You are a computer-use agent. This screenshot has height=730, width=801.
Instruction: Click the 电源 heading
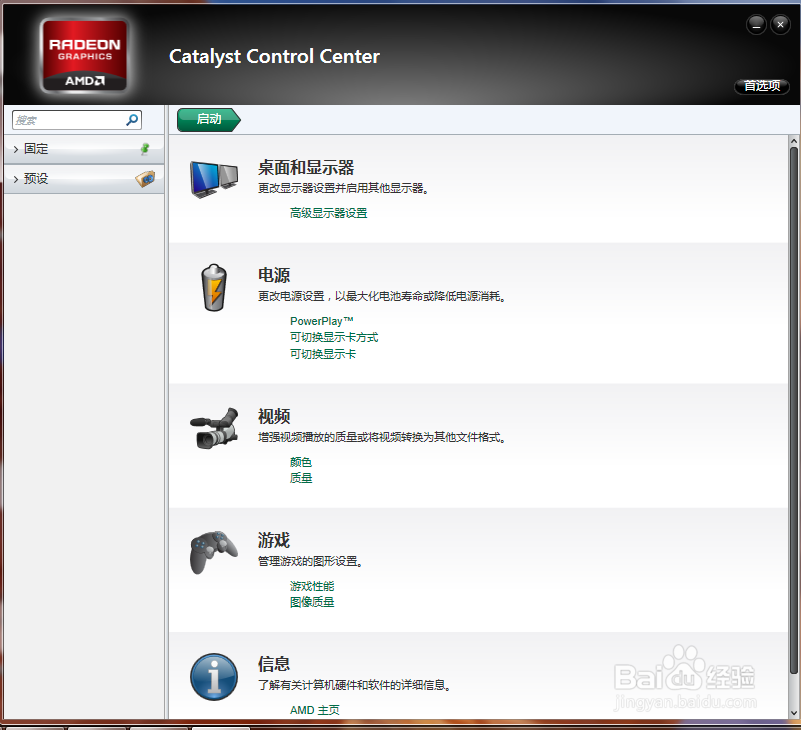tap(274, 275)
